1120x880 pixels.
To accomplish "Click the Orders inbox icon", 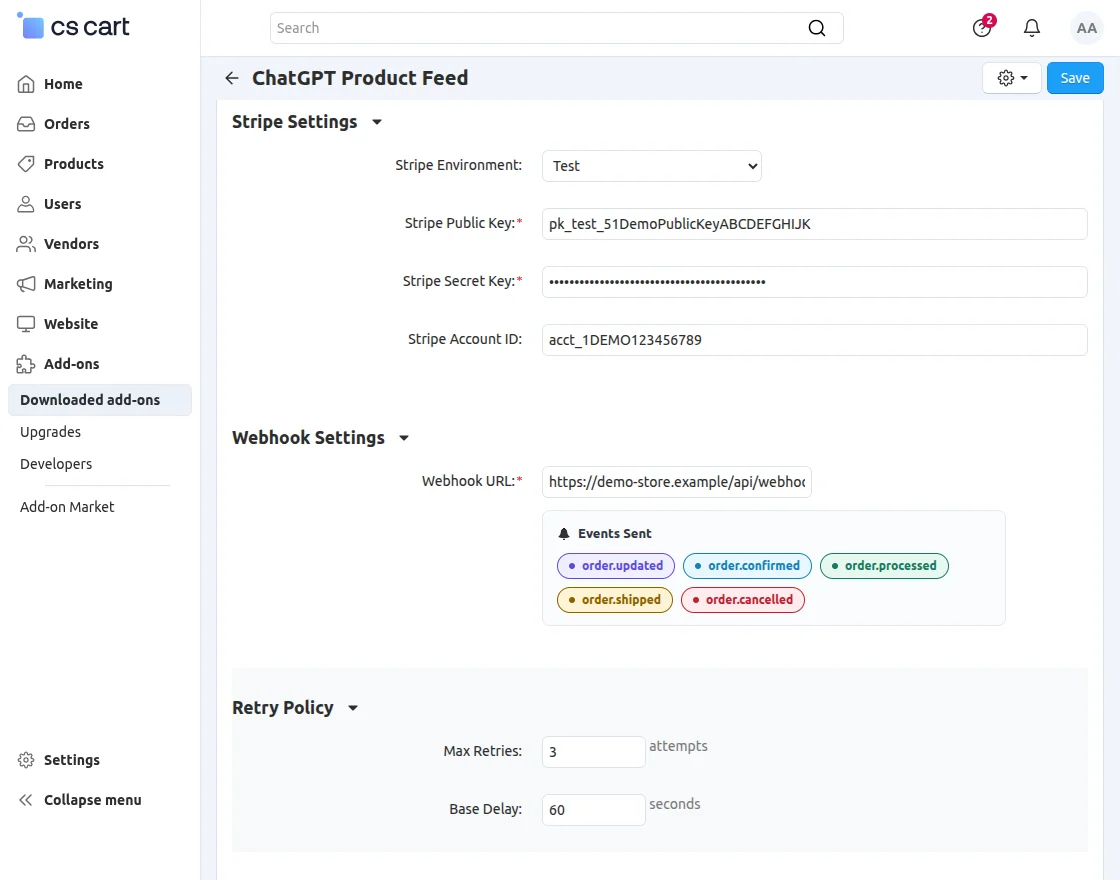I will [x=26, y=124].
